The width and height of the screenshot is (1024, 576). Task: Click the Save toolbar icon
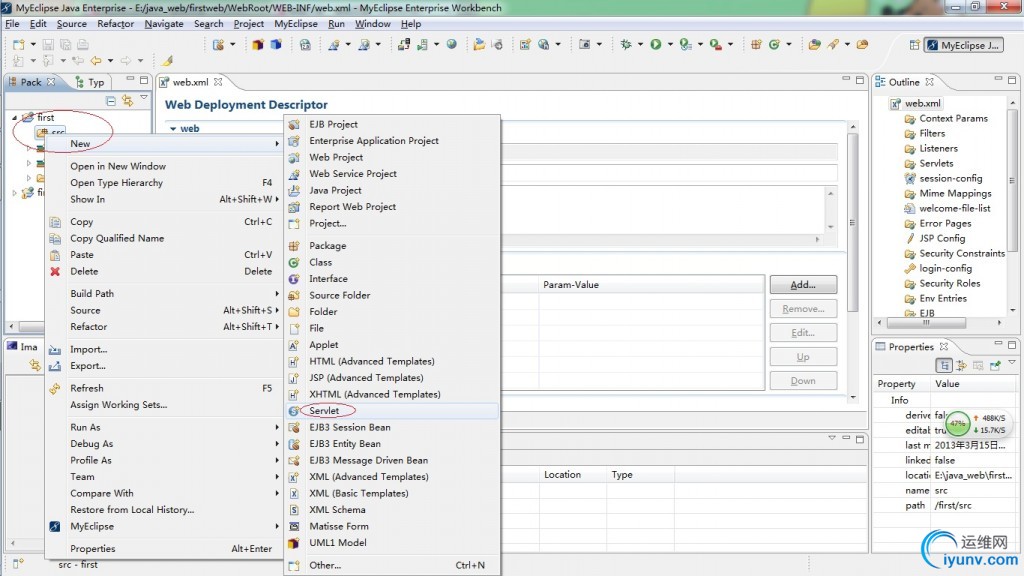(48, 44)
